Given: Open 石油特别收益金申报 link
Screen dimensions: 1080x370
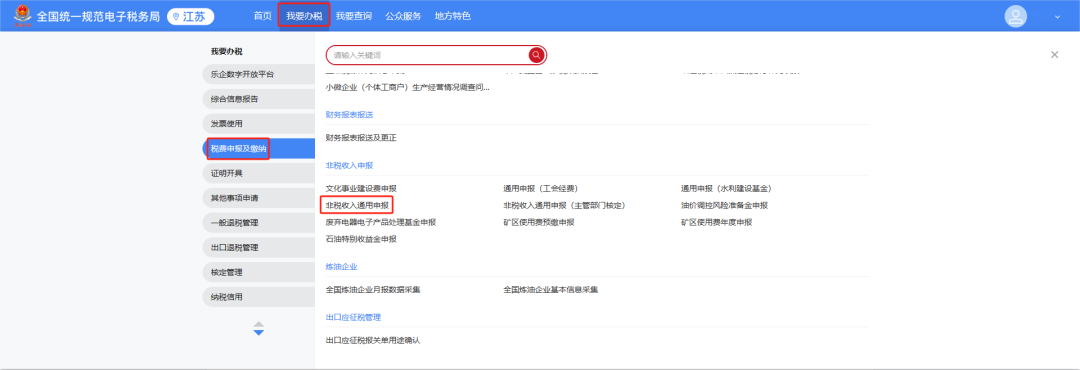Looking at the screenshot, I should pyautogui.click(x=361, y=239).
